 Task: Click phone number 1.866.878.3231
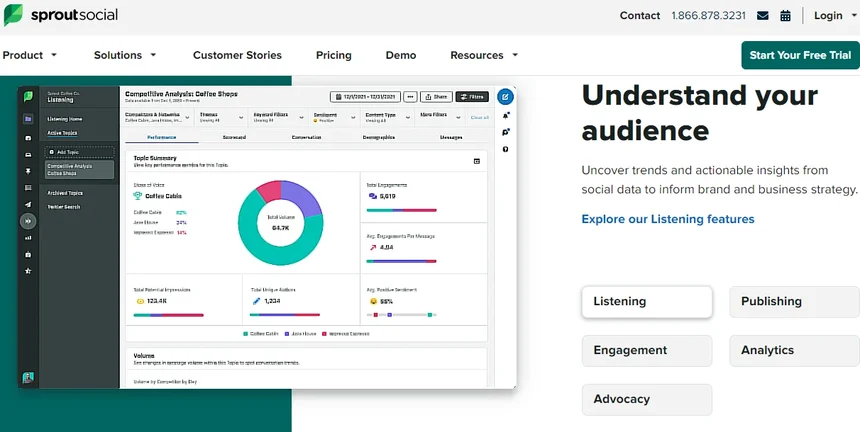click(x=708, y=16)
